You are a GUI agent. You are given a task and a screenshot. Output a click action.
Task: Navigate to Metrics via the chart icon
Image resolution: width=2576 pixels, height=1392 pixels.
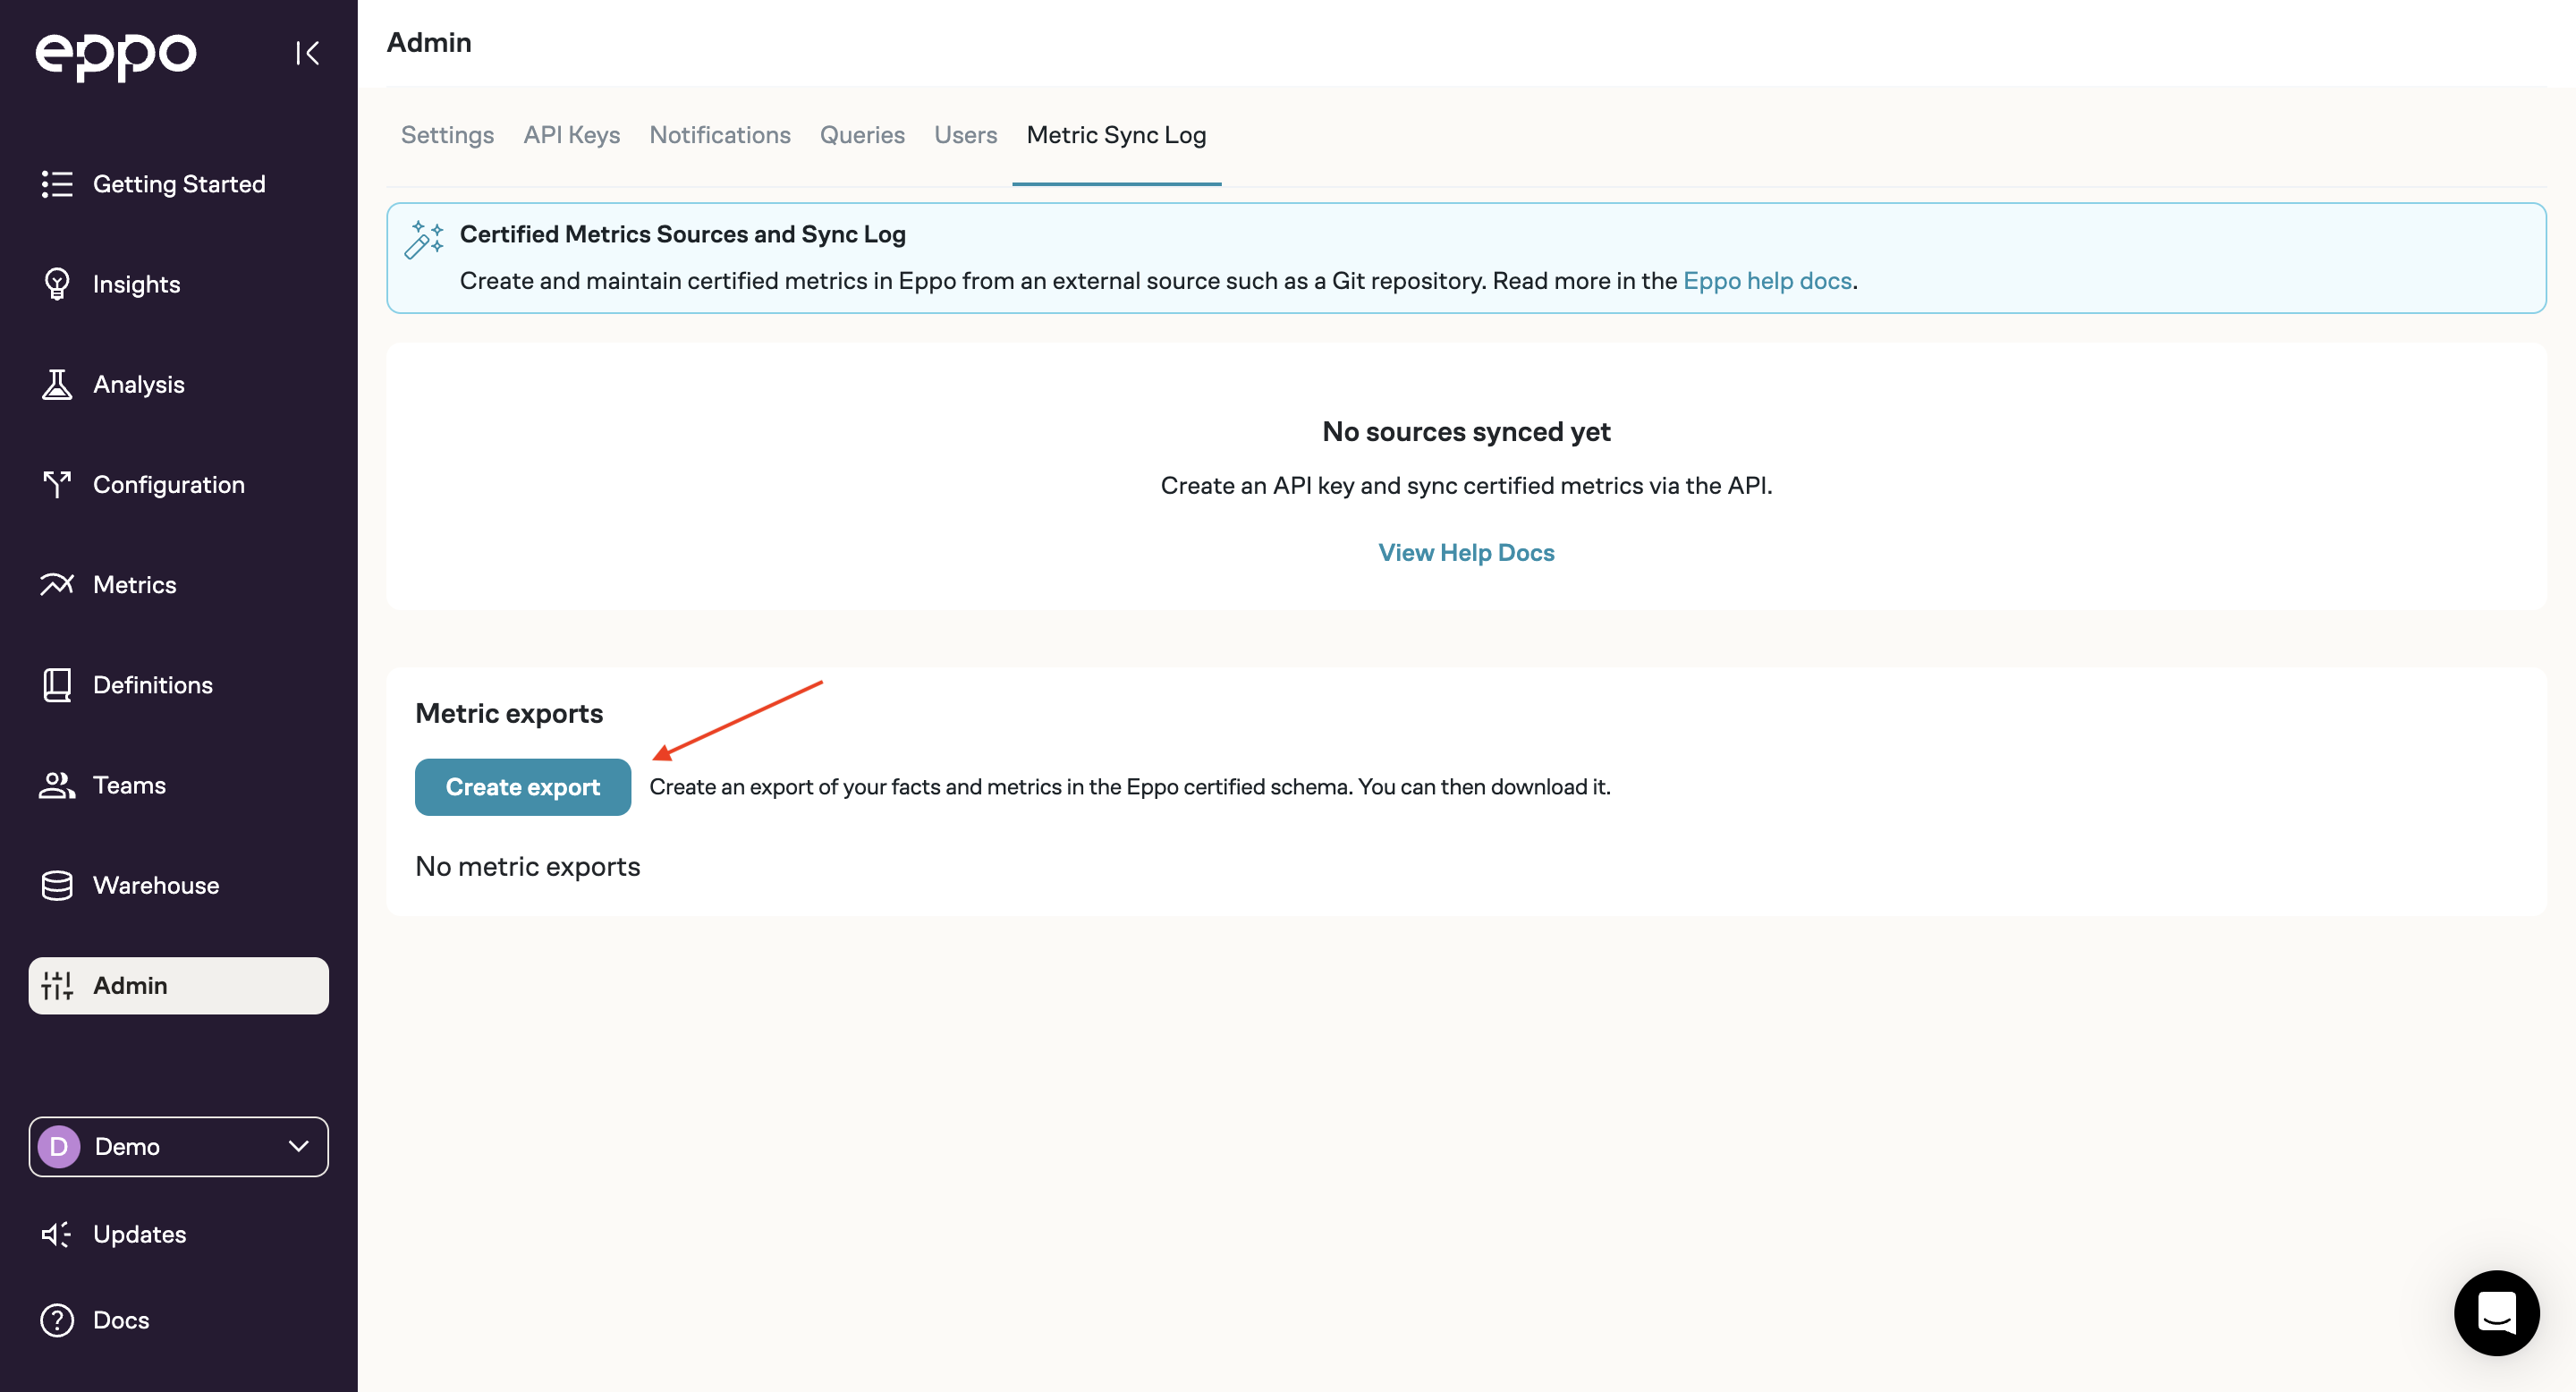coord(57,584)
